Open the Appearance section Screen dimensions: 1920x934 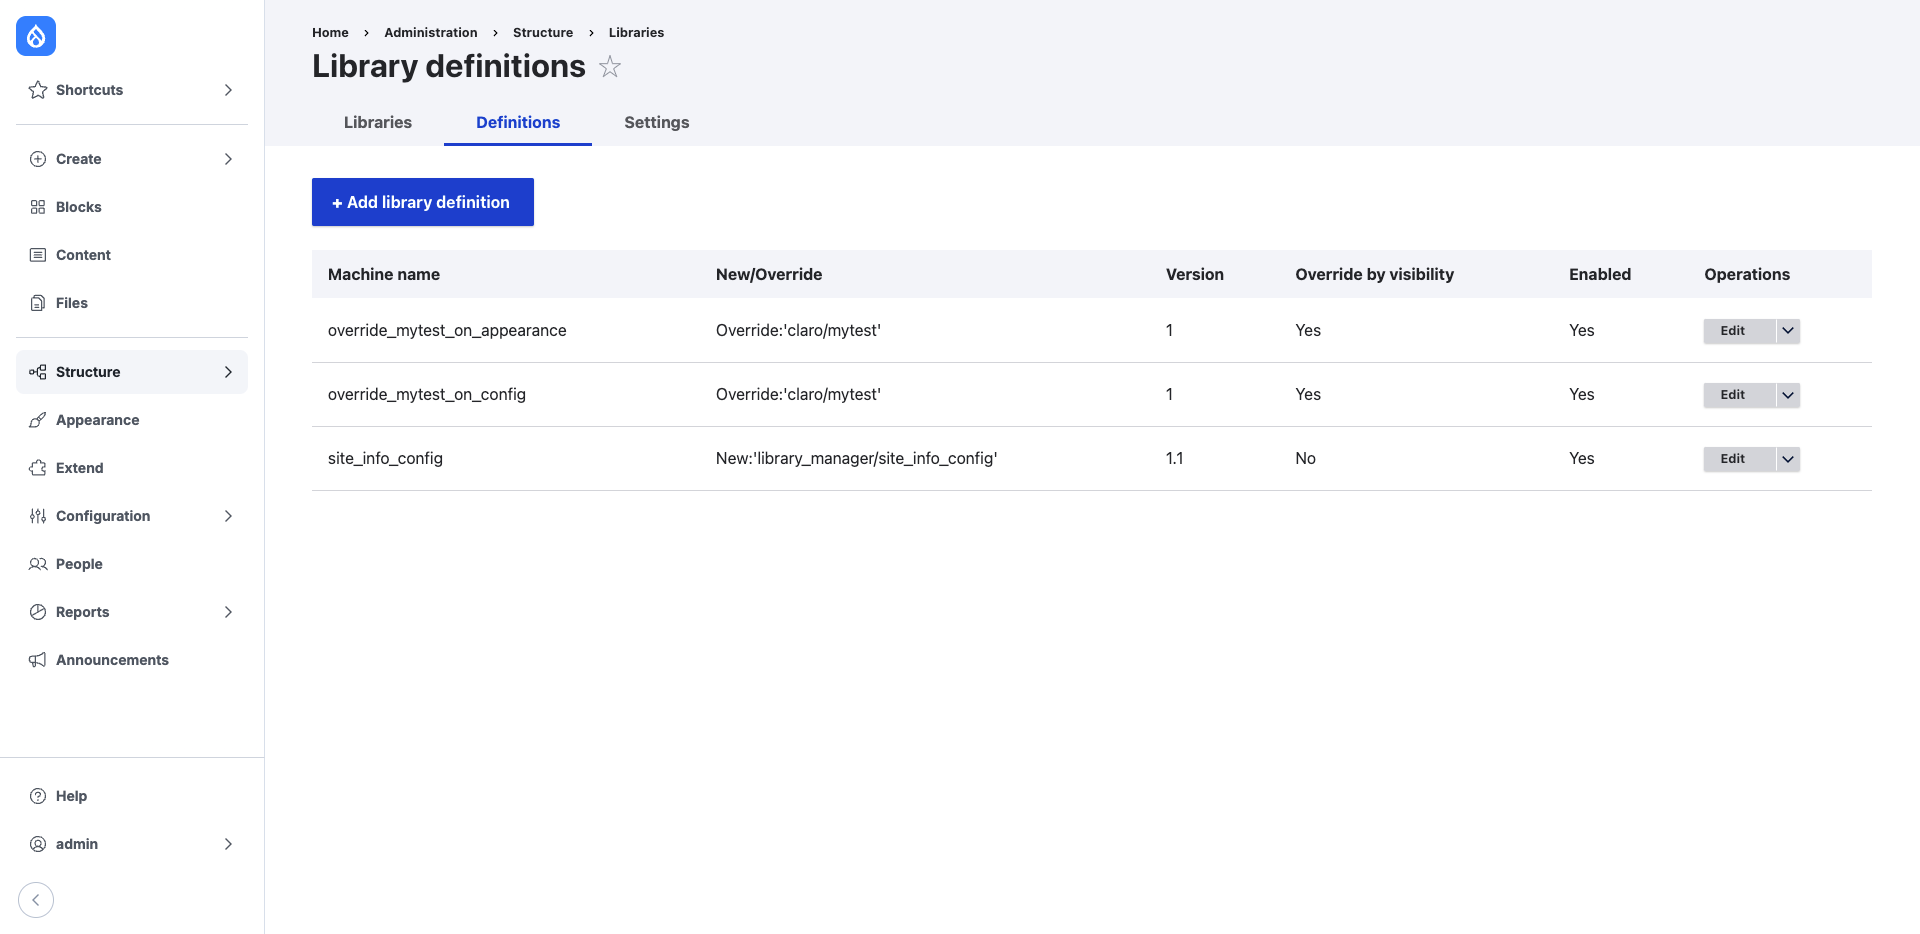coord(97,420)
